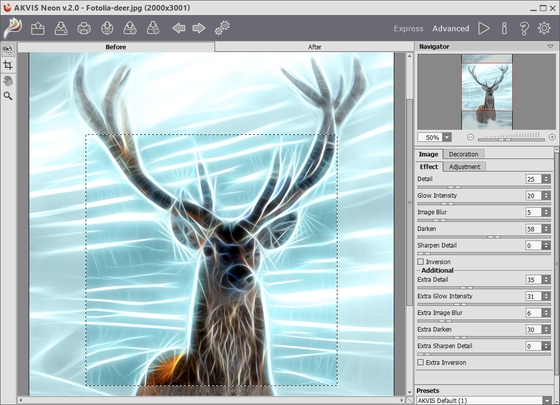Screen dimensions: 560x405
Task: Adjust Glow Intensity value stepper
Action: point(546,195)
